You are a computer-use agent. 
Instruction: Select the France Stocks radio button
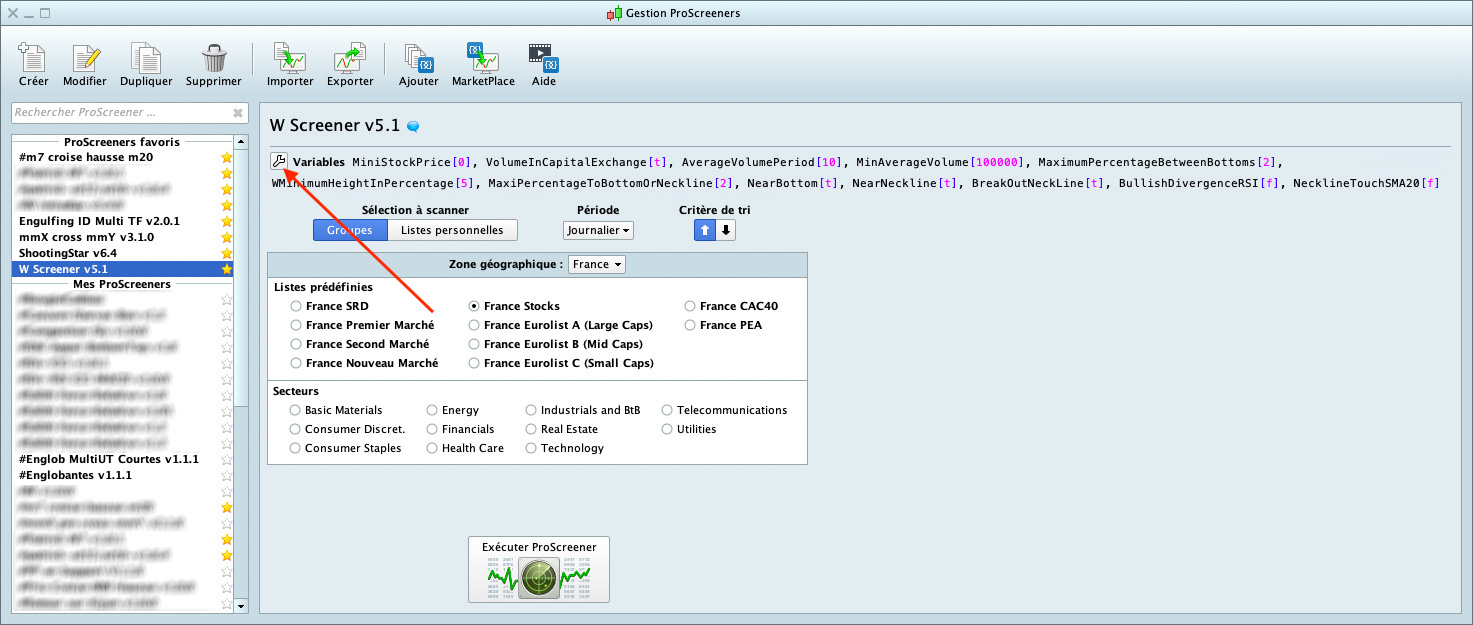474,306
